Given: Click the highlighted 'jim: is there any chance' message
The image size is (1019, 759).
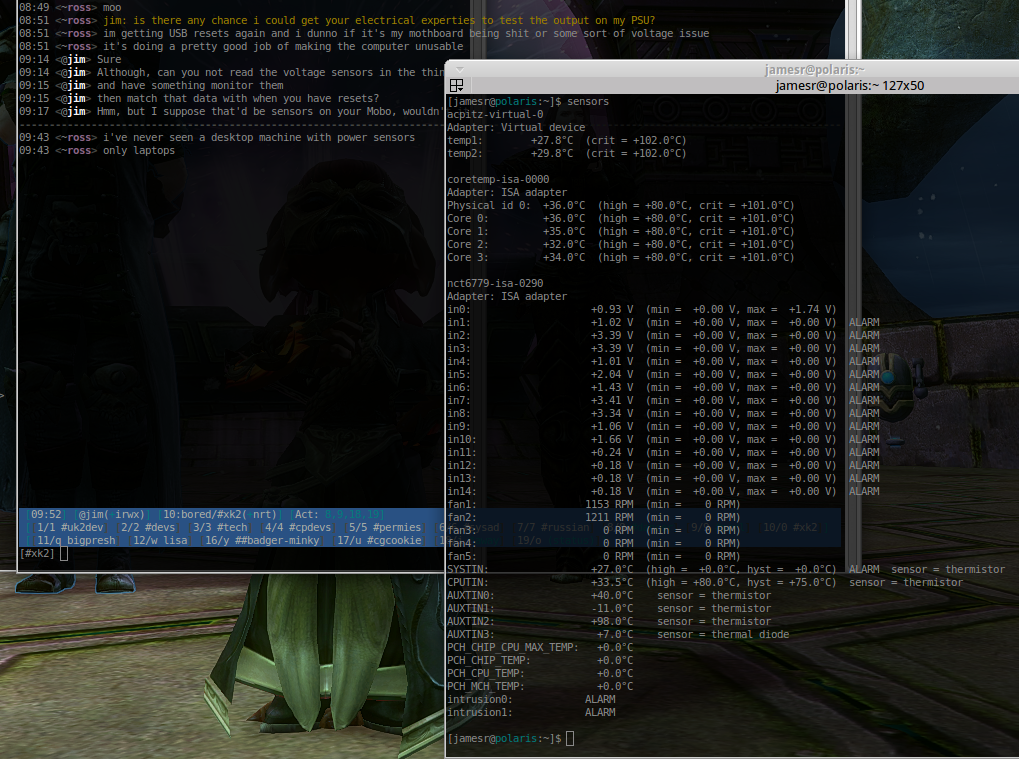Looking at the screenshot, I should [379, 20].
